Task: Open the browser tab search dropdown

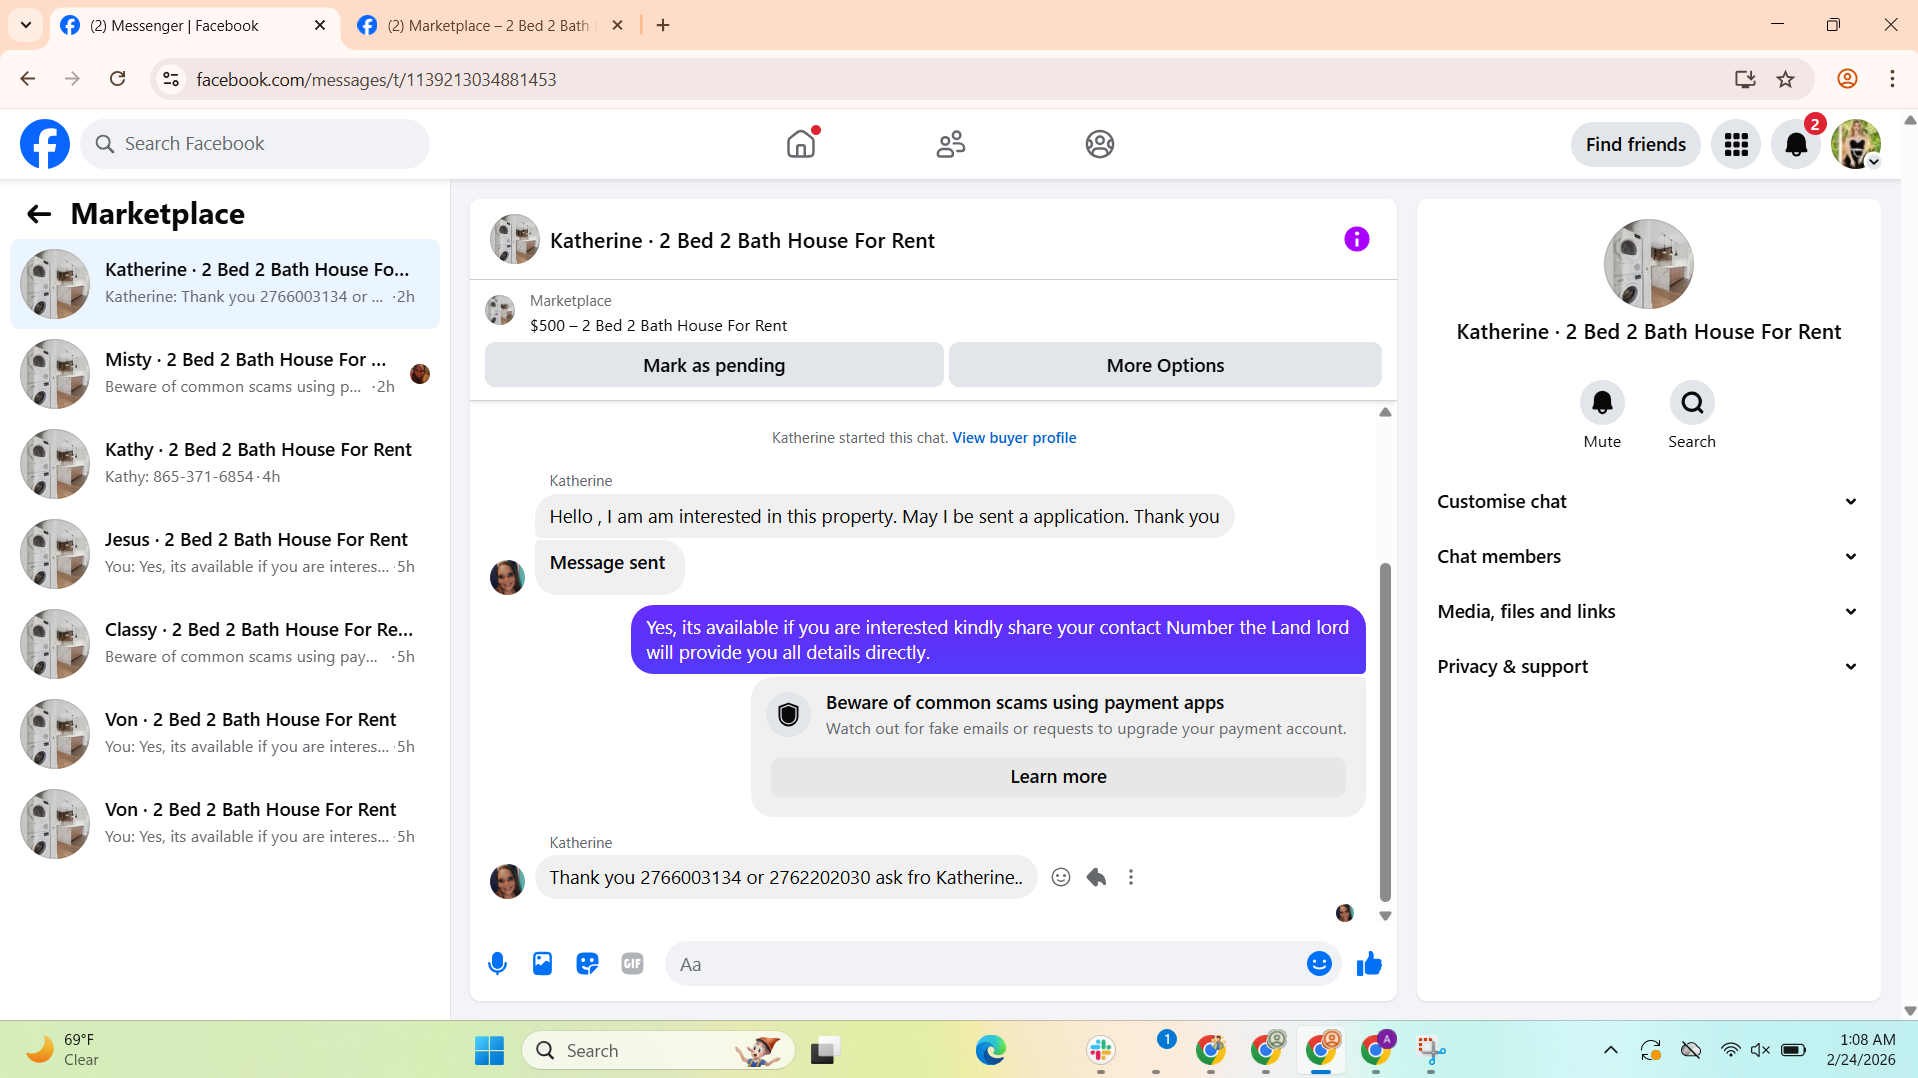Action: click(26, 25)
